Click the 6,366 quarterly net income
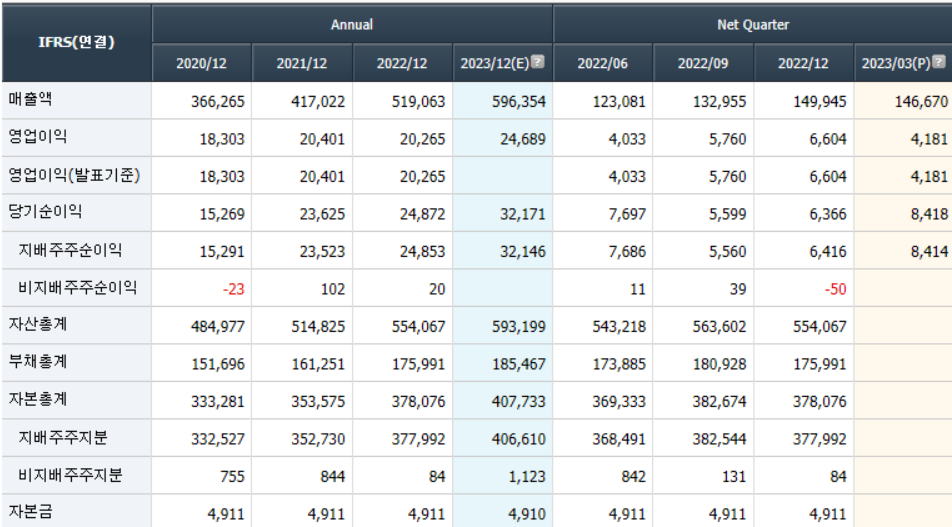The image size is (952, 527). (x=828, y=214)
